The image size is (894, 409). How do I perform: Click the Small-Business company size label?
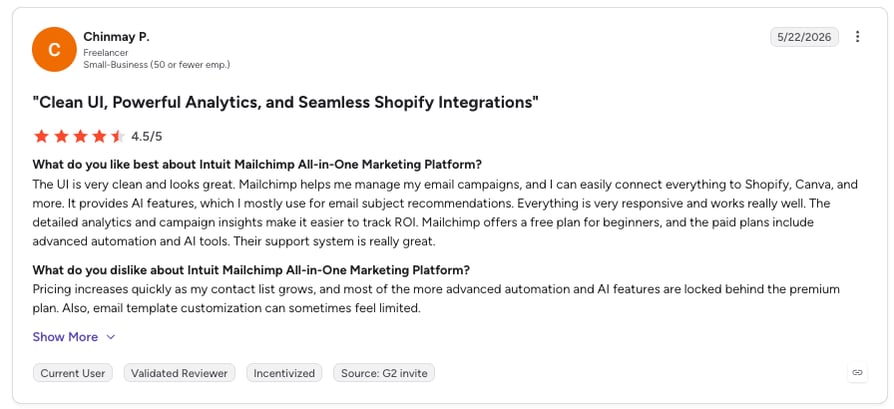tap(157, 64)
